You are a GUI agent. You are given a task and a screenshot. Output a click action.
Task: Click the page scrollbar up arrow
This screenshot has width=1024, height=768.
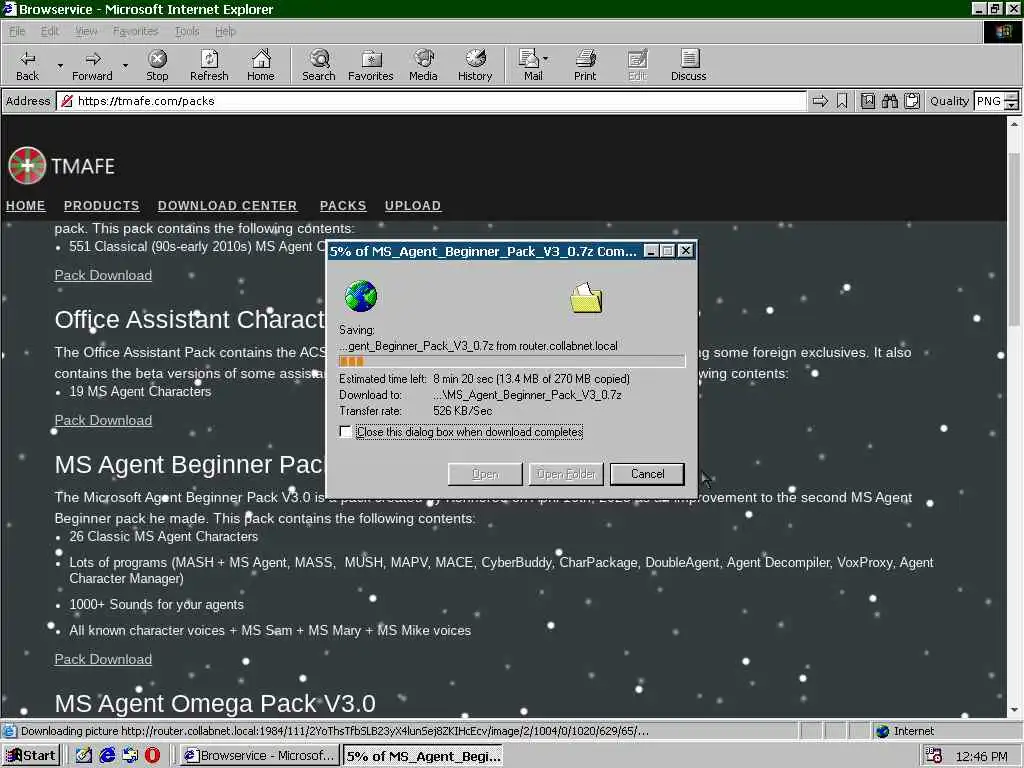[x=1014, y=123]
